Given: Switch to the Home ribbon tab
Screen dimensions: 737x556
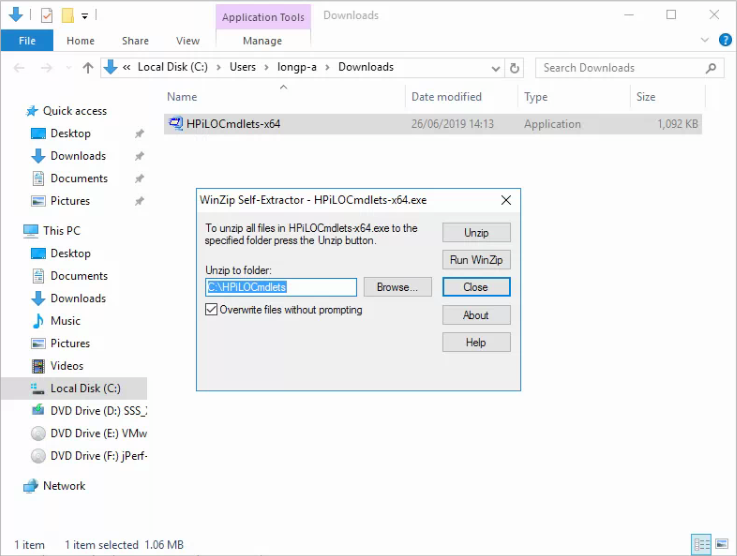Looking at the screenshot, I should point(80,41).
